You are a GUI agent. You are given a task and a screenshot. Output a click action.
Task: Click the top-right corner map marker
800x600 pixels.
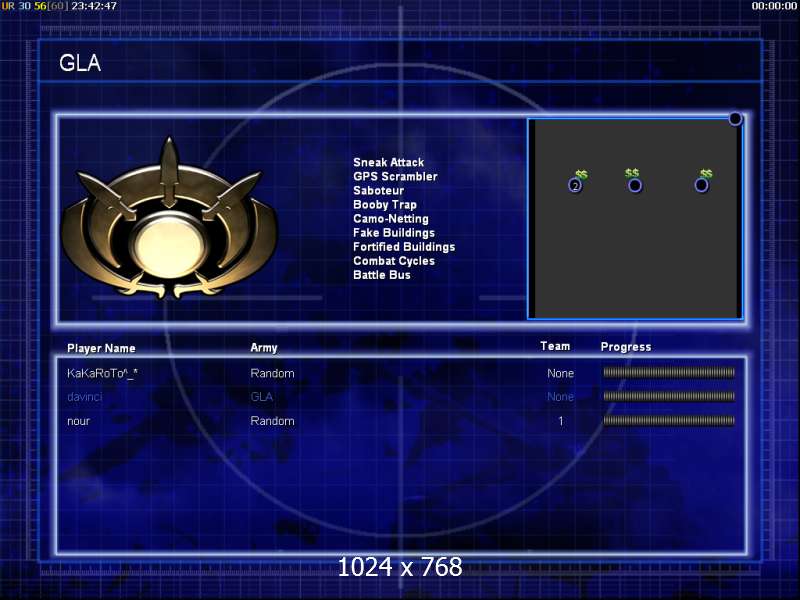click(x=735, y=119)
